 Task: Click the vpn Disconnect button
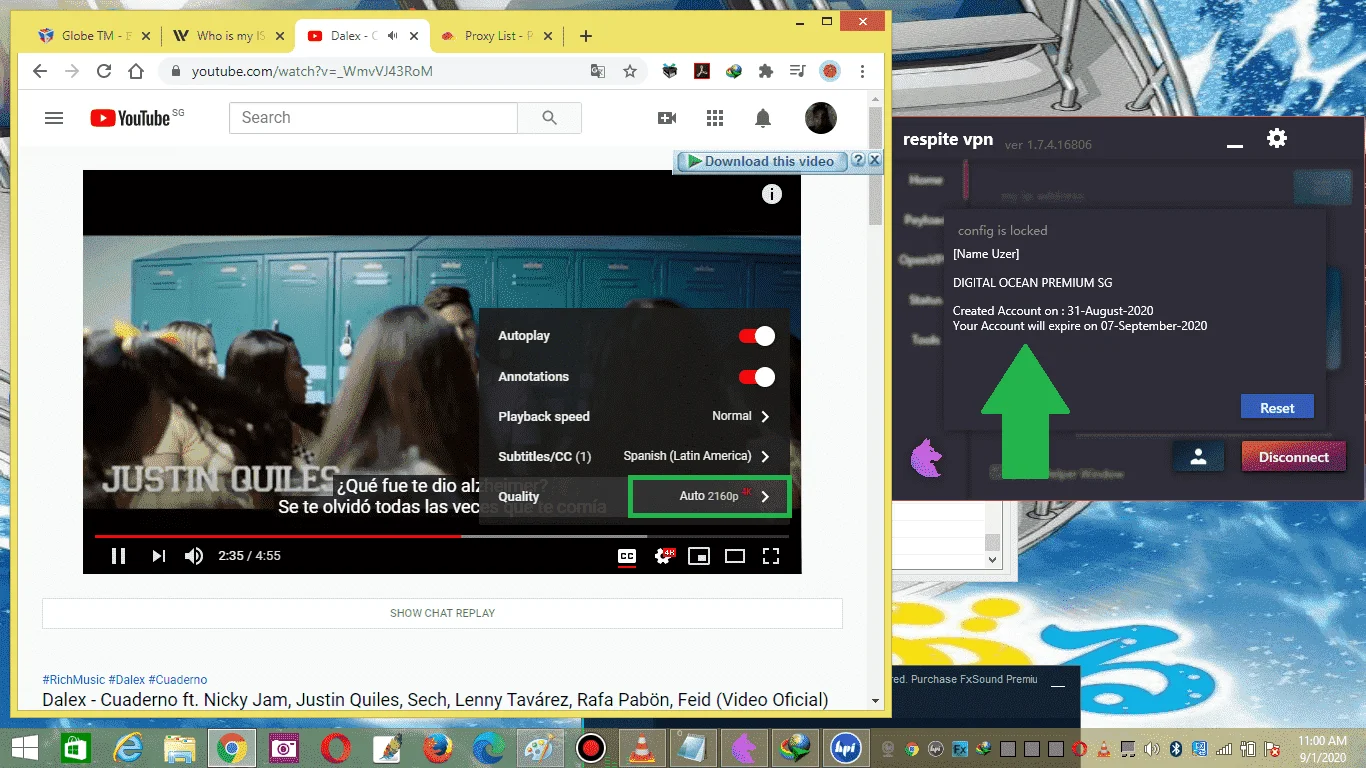(1294, 457)
